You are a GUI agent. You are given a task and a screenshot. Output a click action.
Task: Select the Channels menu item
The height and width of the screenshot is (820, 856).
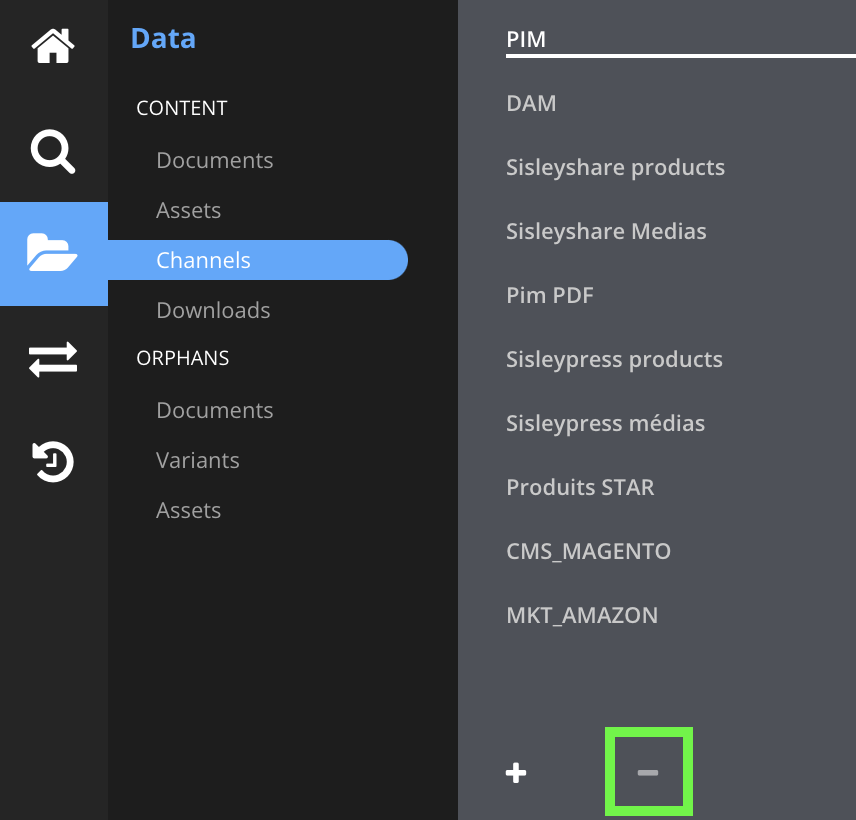[x=258, y=260]
